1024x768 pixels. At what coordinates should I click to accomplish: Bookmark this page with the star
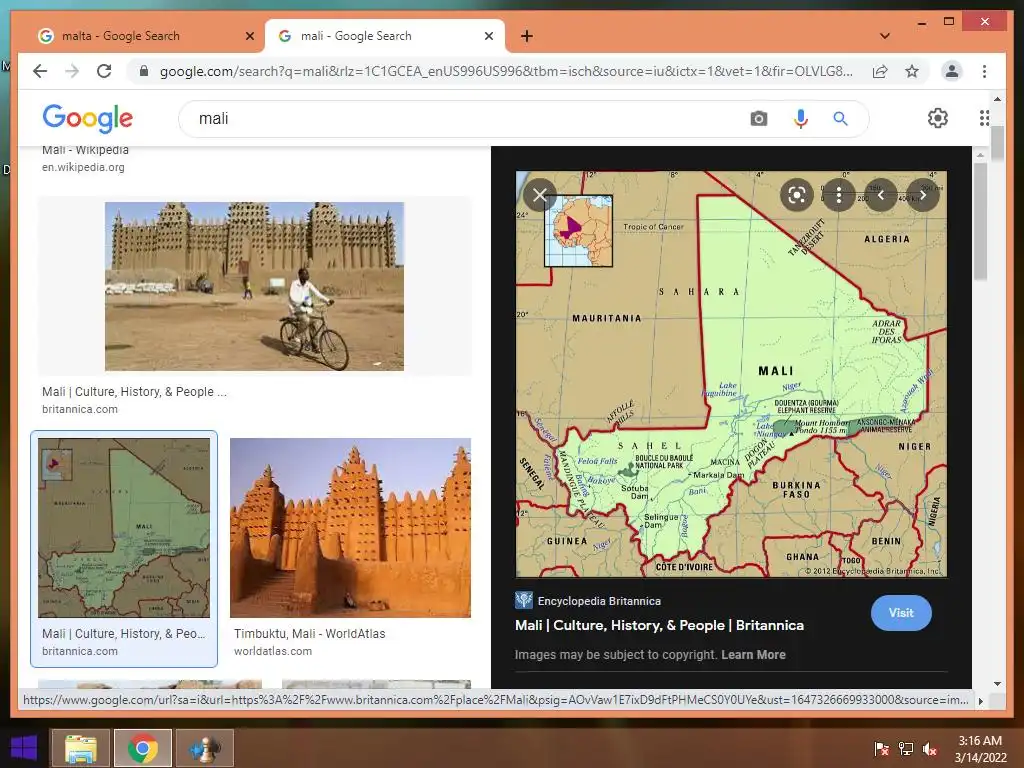pos(912,71)
